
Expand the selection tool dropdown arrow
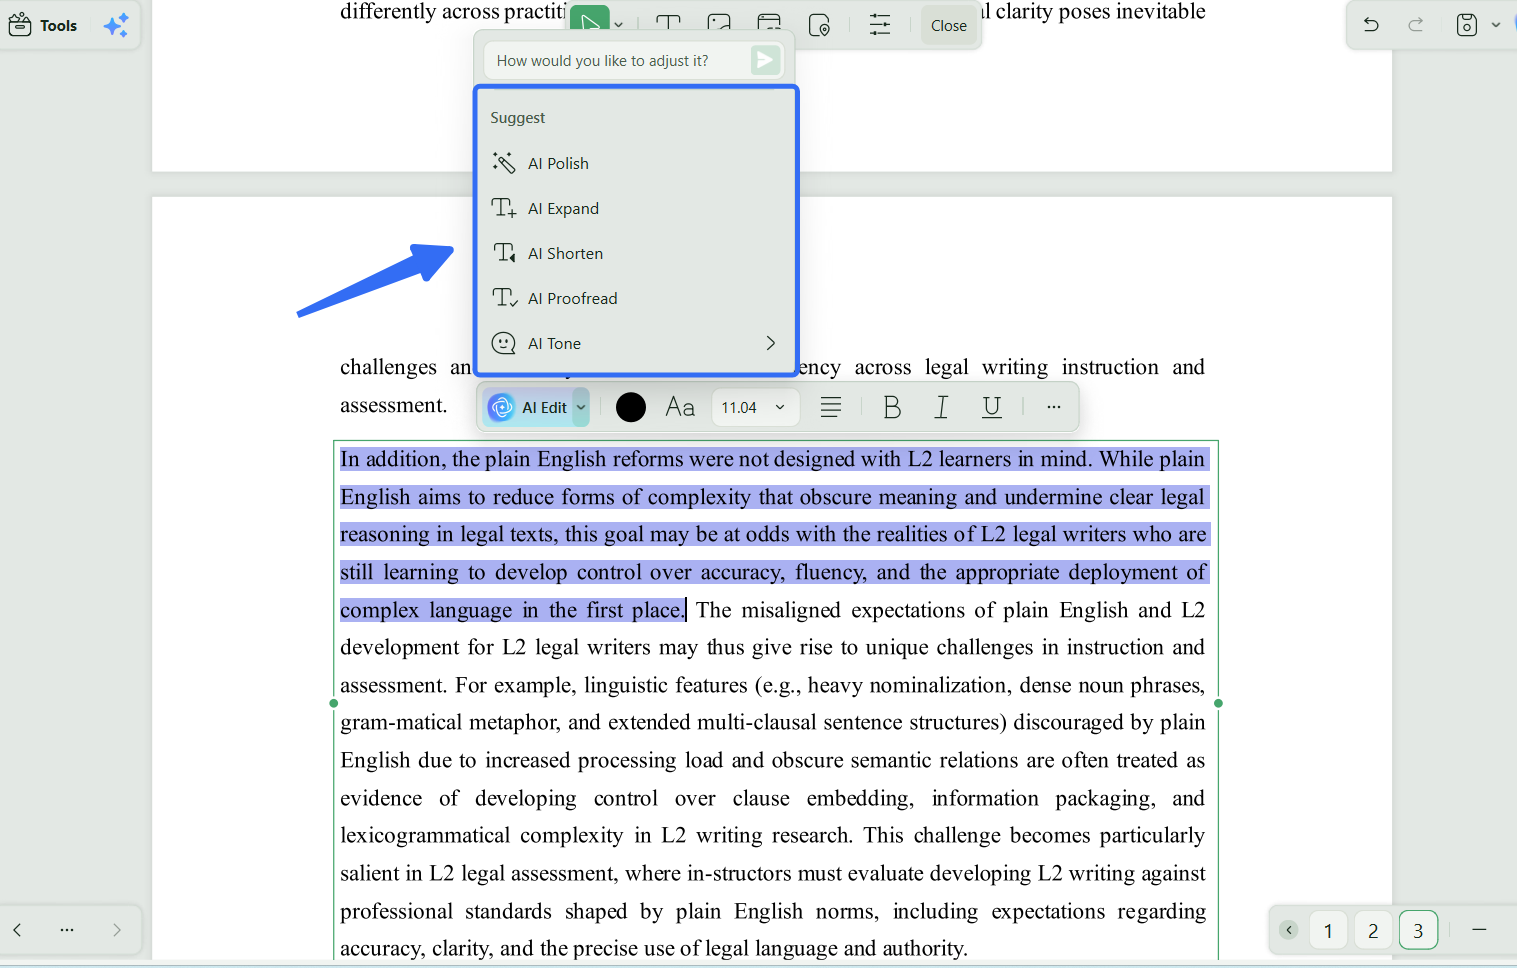click(619, 25)
